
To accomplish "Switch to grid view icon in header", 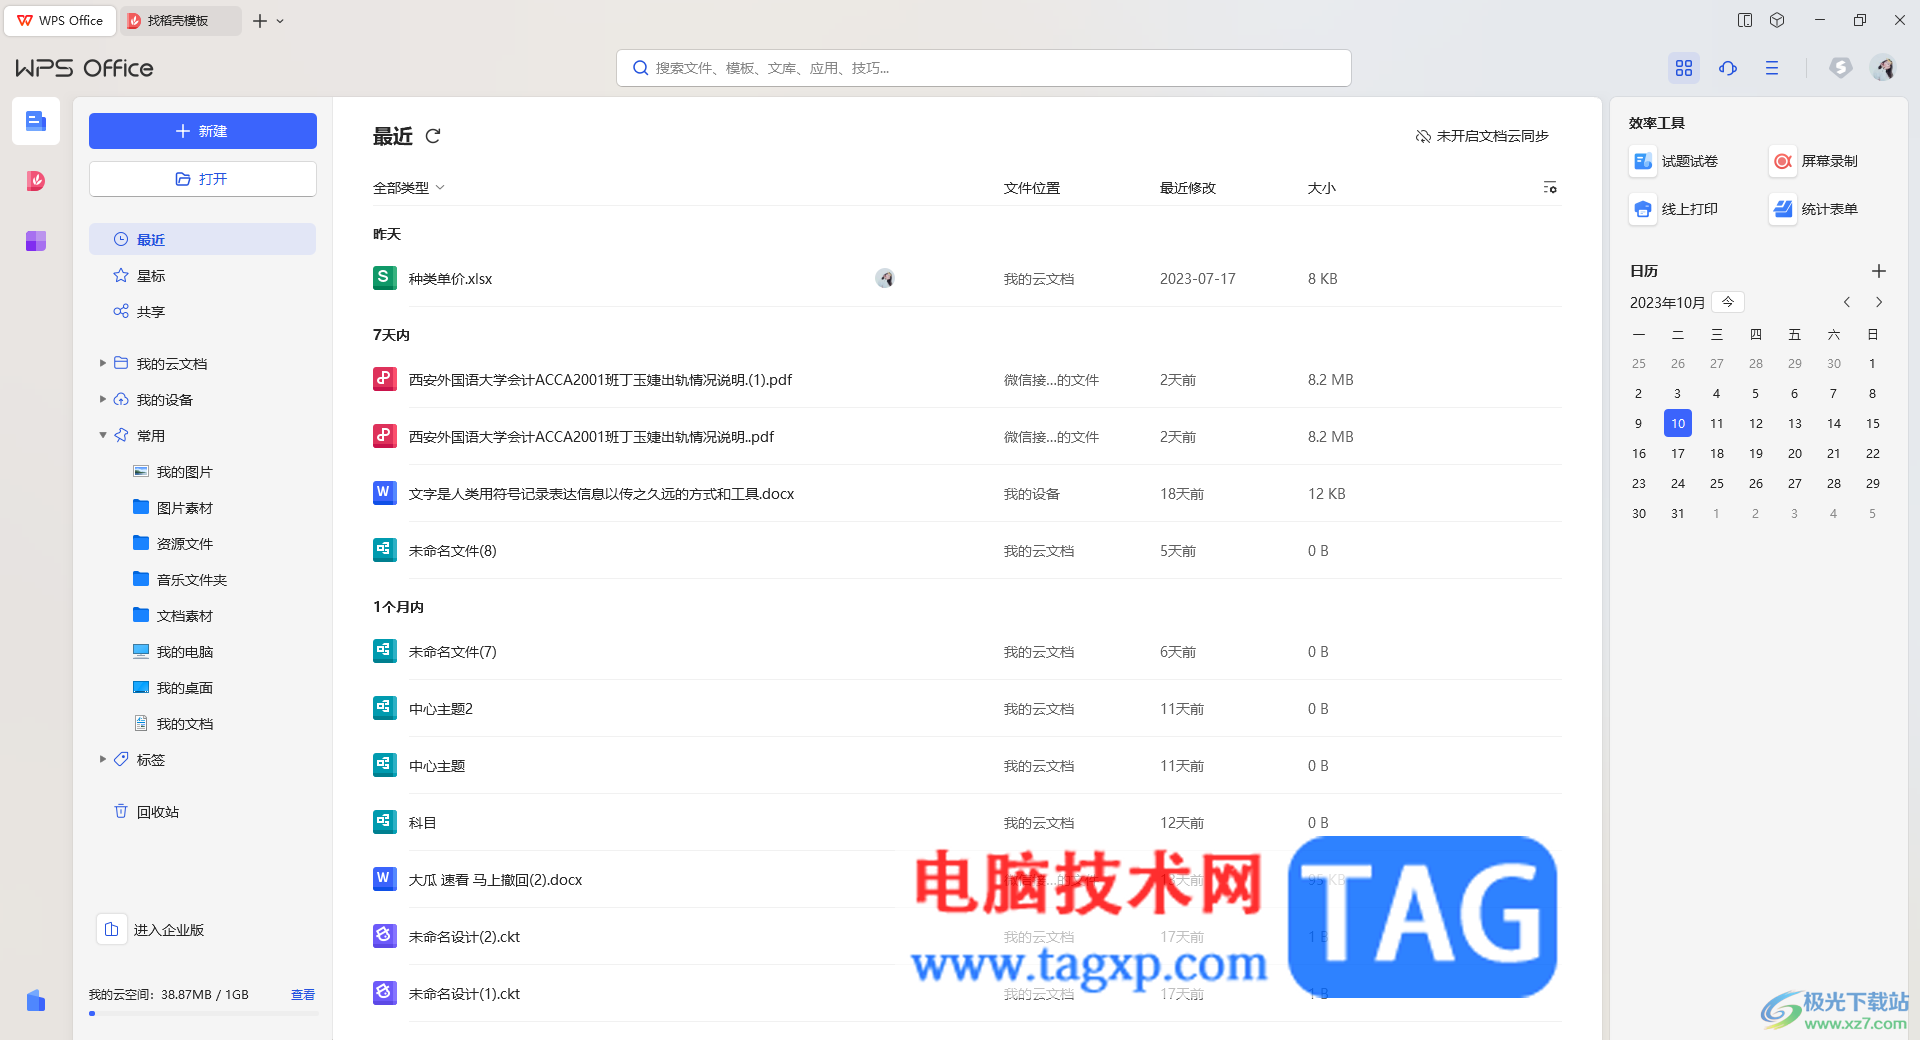I will coord(1684,68).
